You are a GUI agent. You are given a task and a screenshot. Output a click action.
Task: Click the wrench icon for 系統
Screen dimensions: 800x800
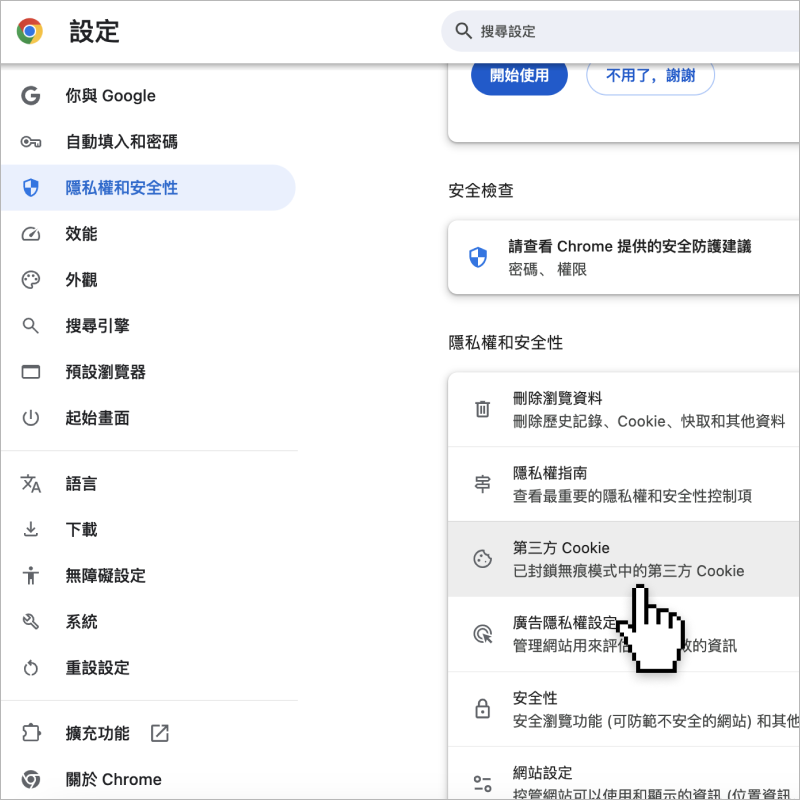click(x=31, y=621)
